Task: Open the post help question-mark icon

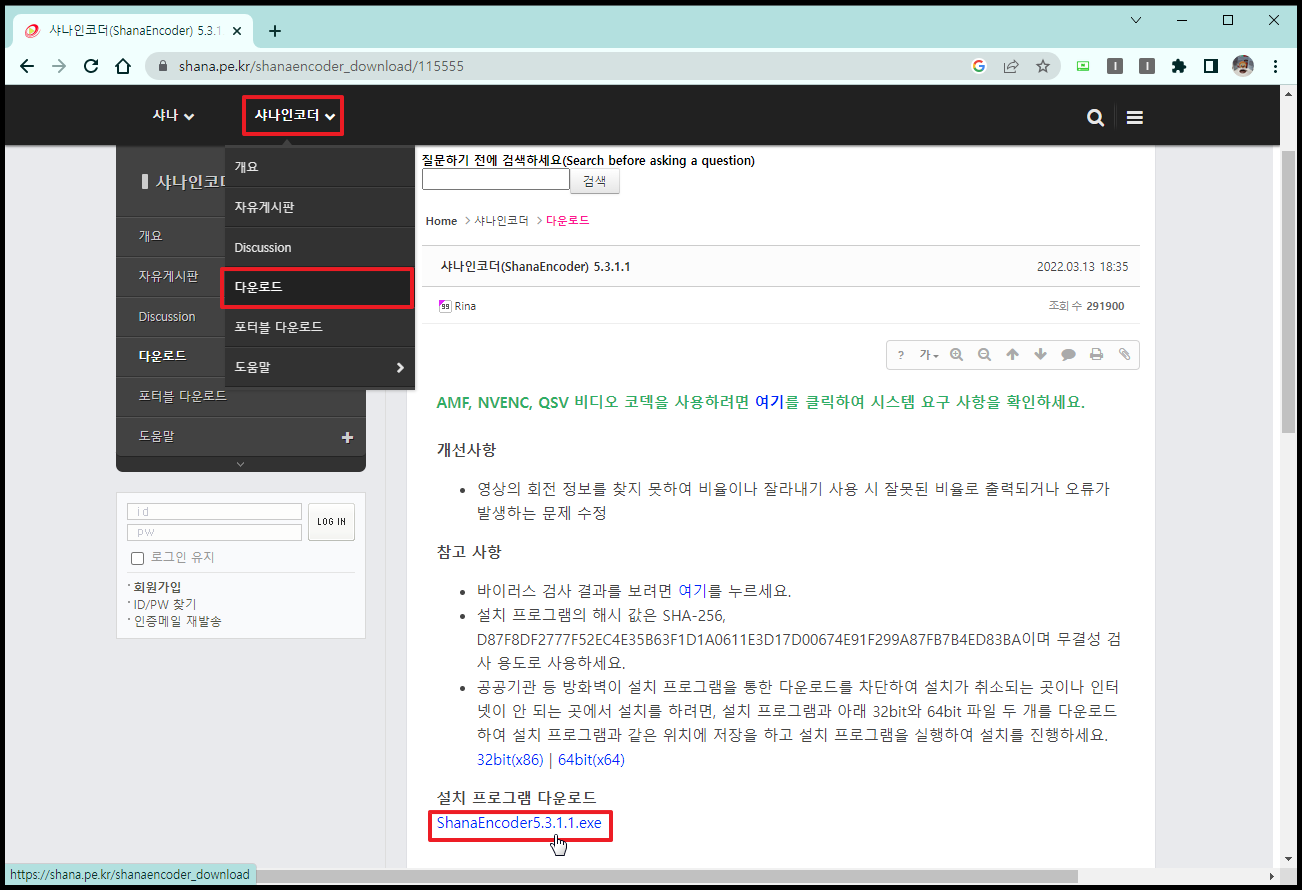Action: [x=900, y=355]
